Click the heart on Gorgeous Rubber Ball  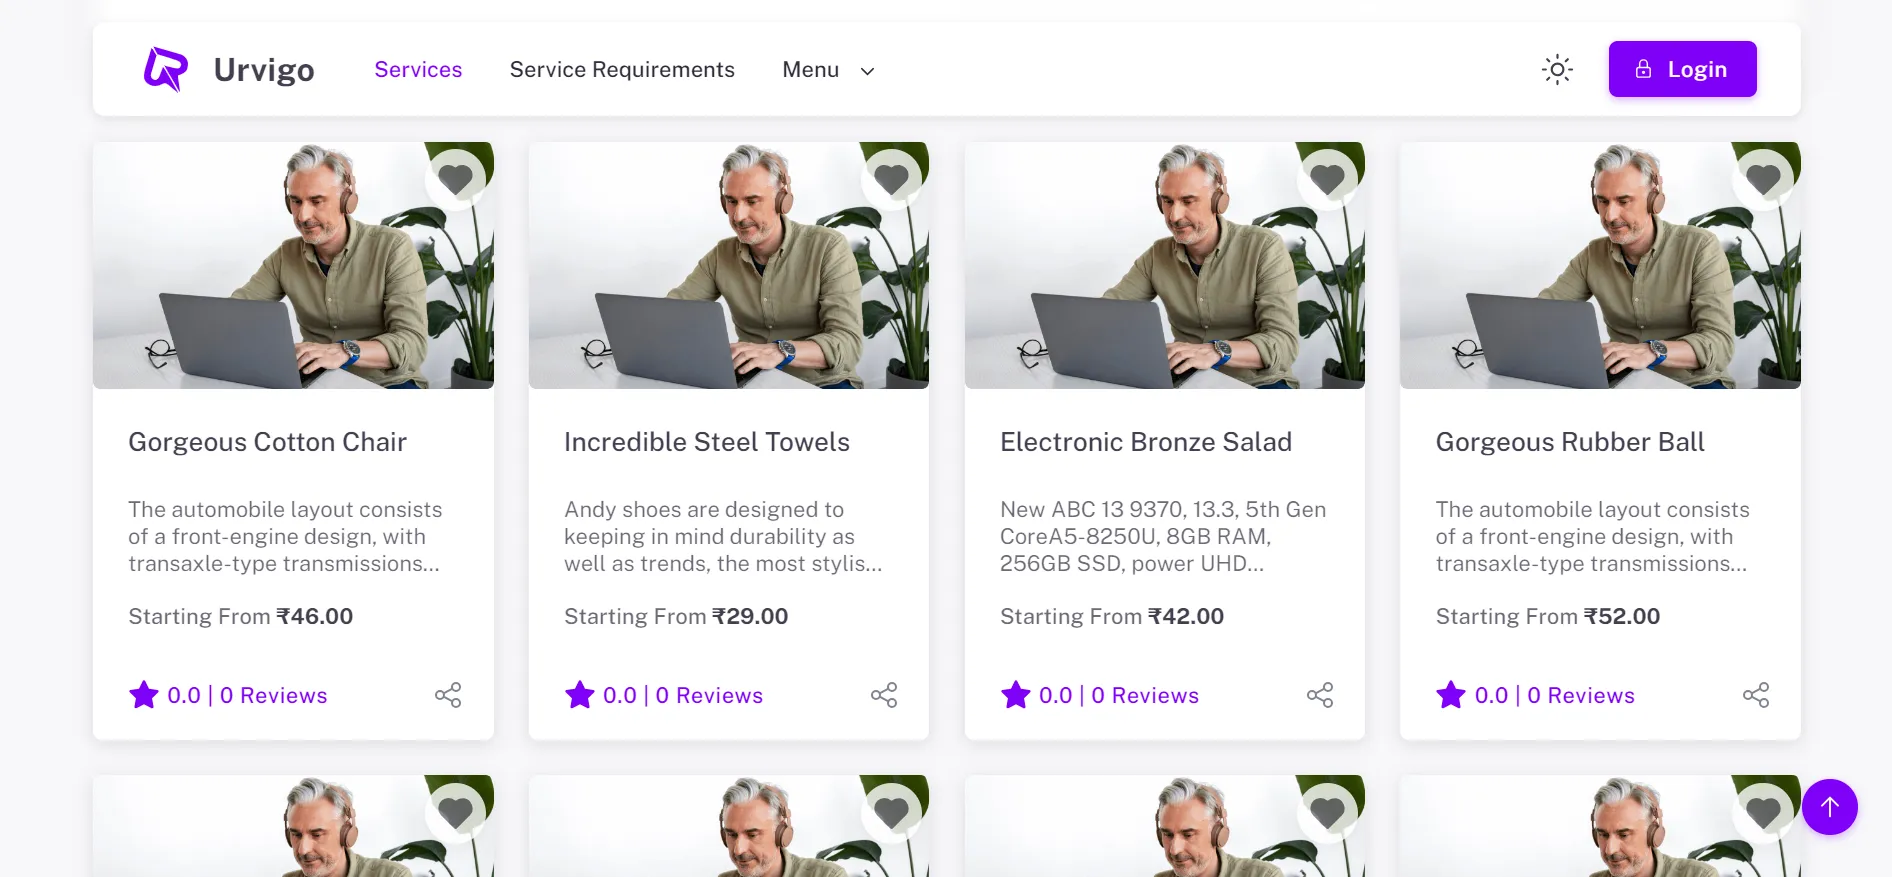point(1763,180)
